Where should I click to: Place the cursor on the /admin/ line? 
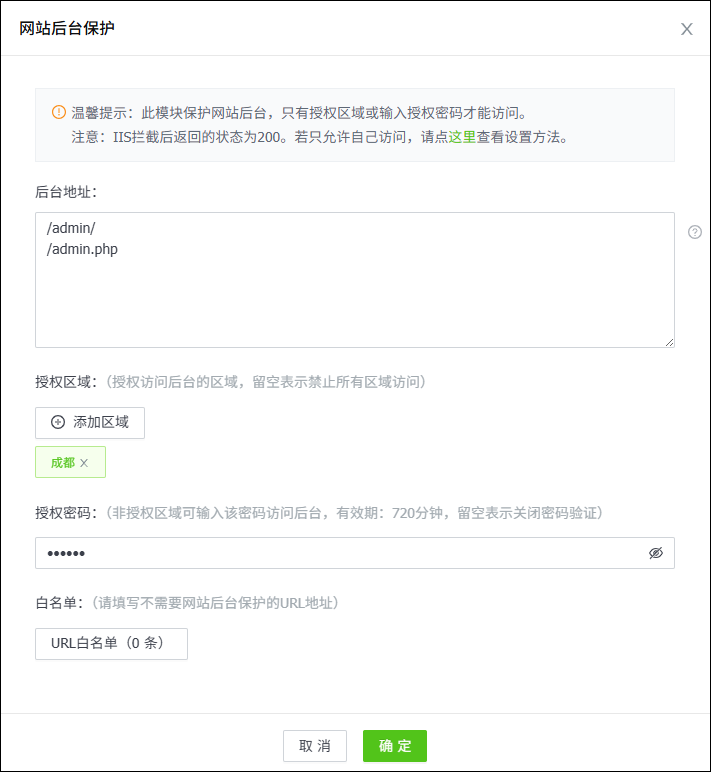71,229
